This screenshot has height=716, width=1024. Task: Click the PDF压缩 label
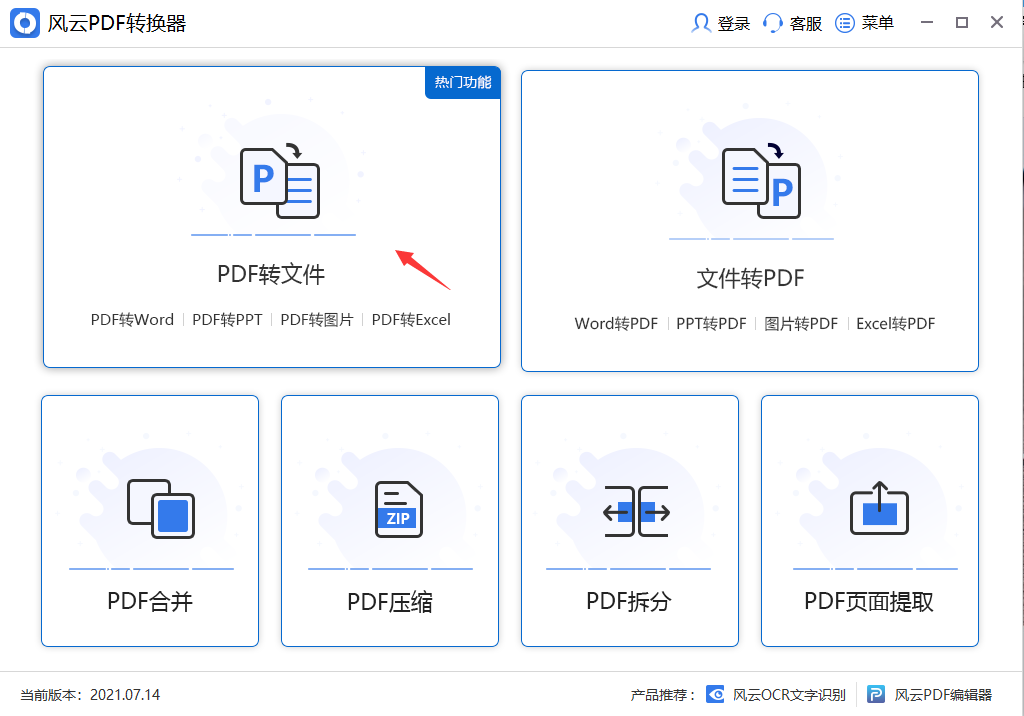389,602
